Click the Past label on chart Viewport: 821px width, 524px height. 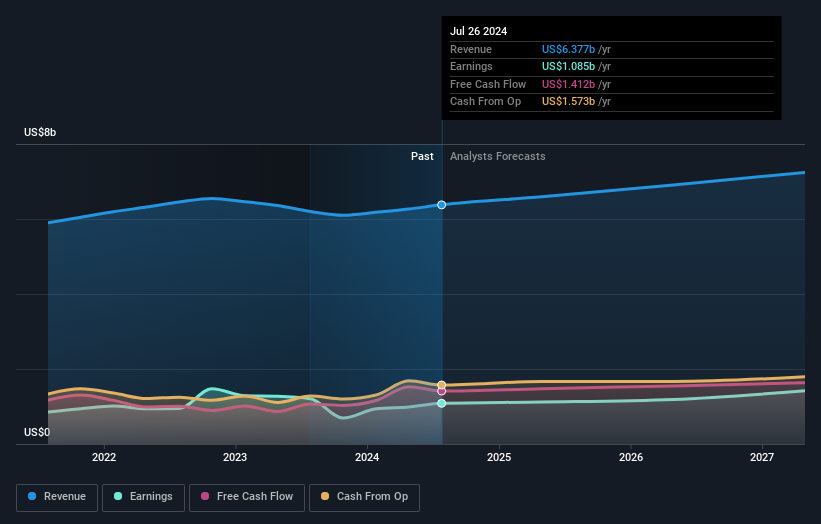point(422,156)
